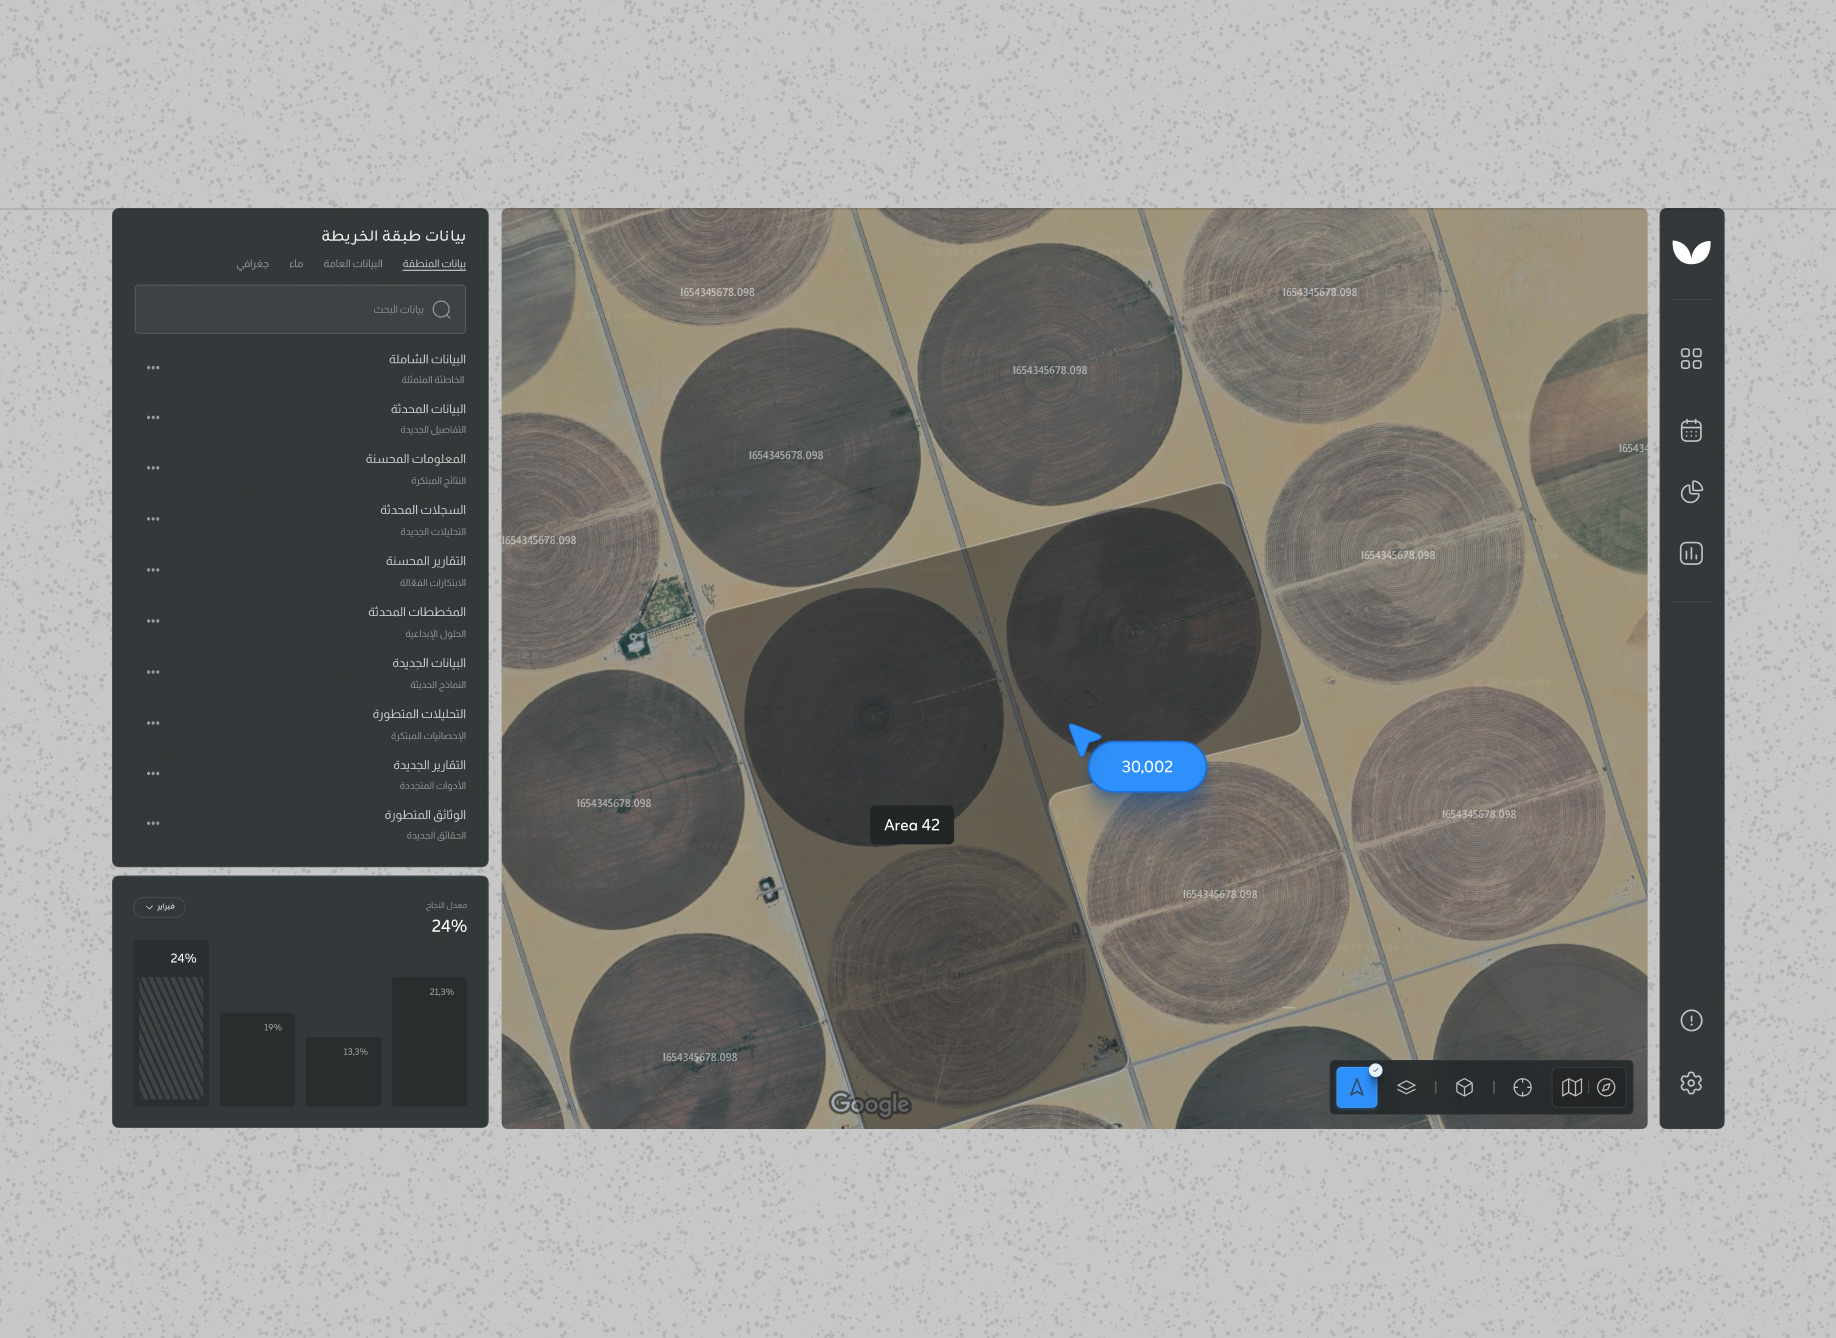Open settings gear in right sidebar
1836x1338 pixels.
(x=1691, y=1083)
